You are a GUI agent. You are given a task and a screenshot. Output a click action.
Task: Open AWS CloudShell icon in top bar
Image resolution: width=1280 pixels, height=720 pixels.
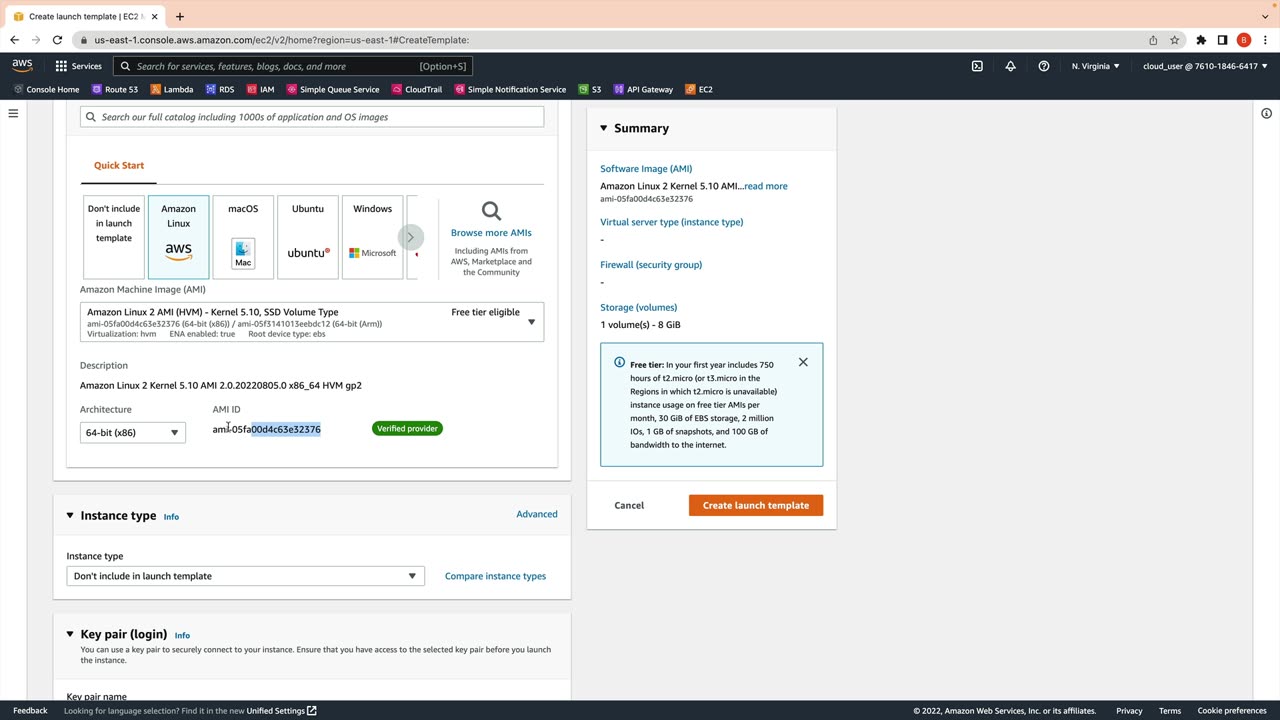coord(977,66)
